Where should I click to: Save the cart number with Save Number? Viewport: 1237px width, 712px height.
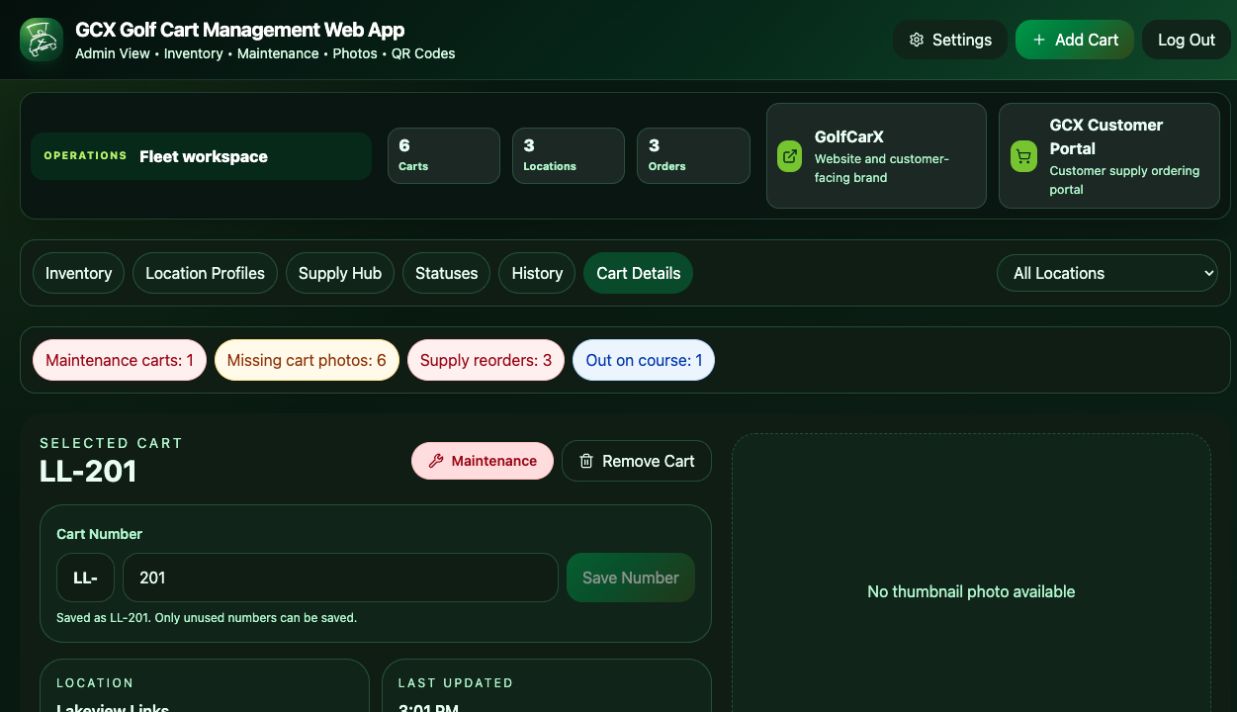(x=630, y=578)
